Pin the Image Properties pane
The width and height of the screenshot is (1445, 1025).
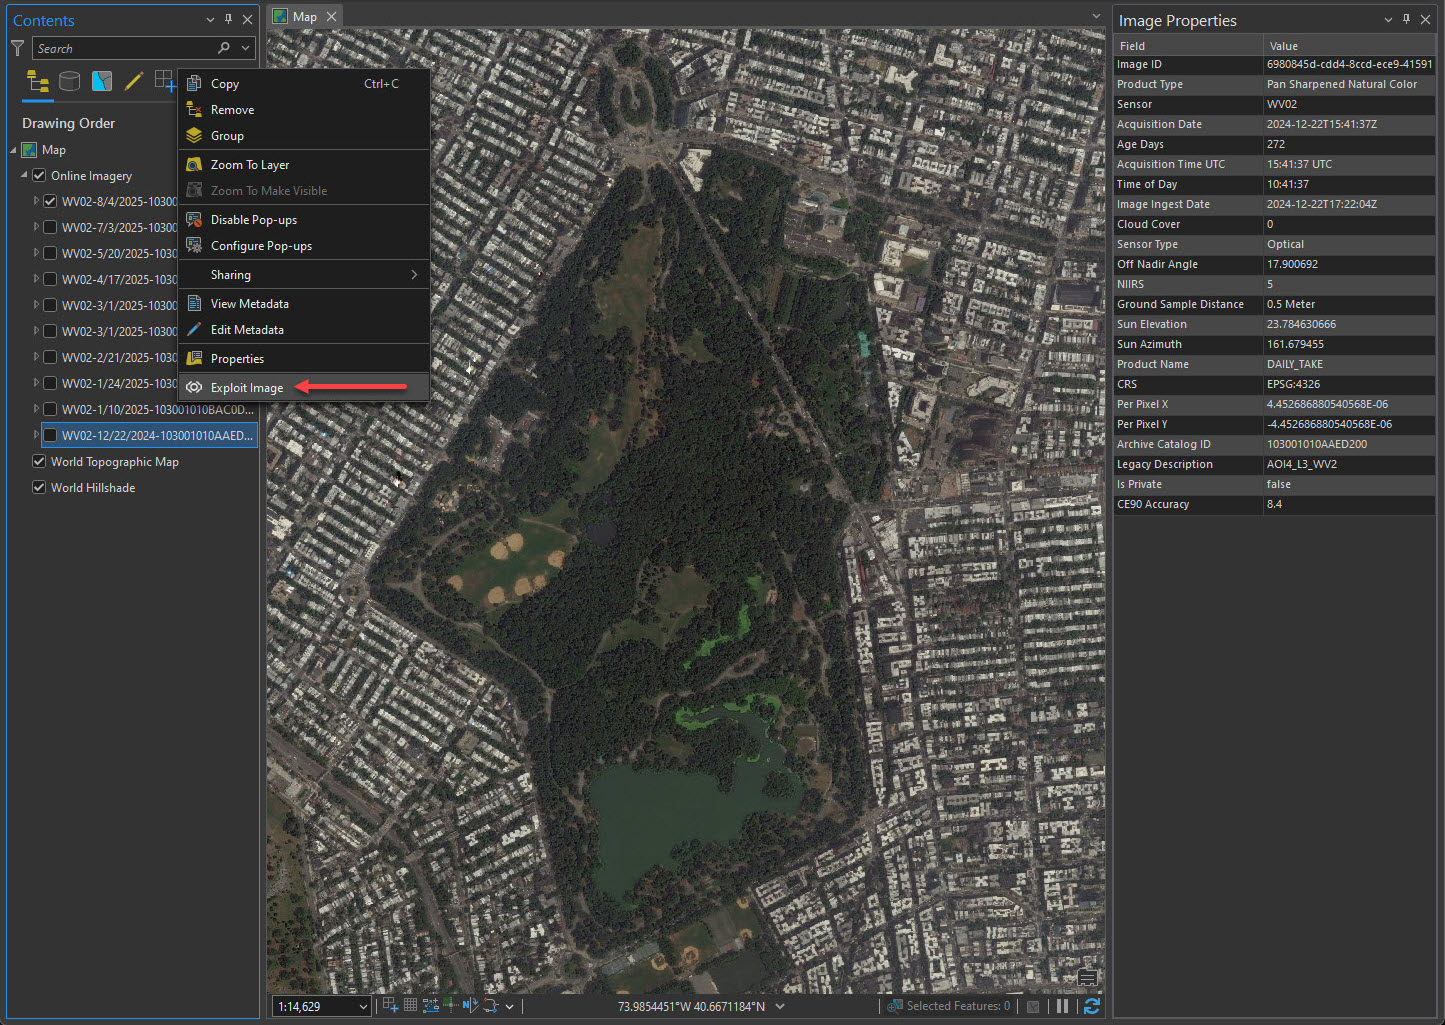(1407, 20)
